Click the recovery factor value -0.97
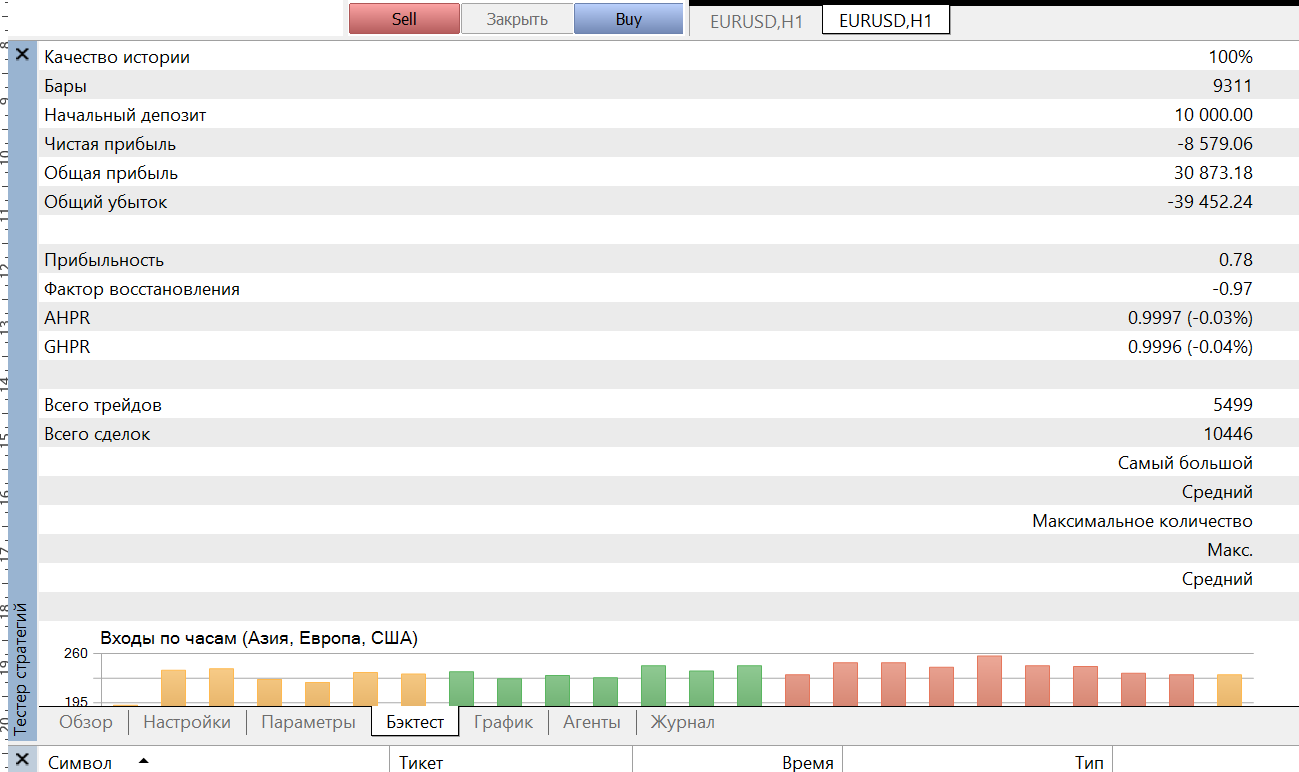 point(1233,289)
